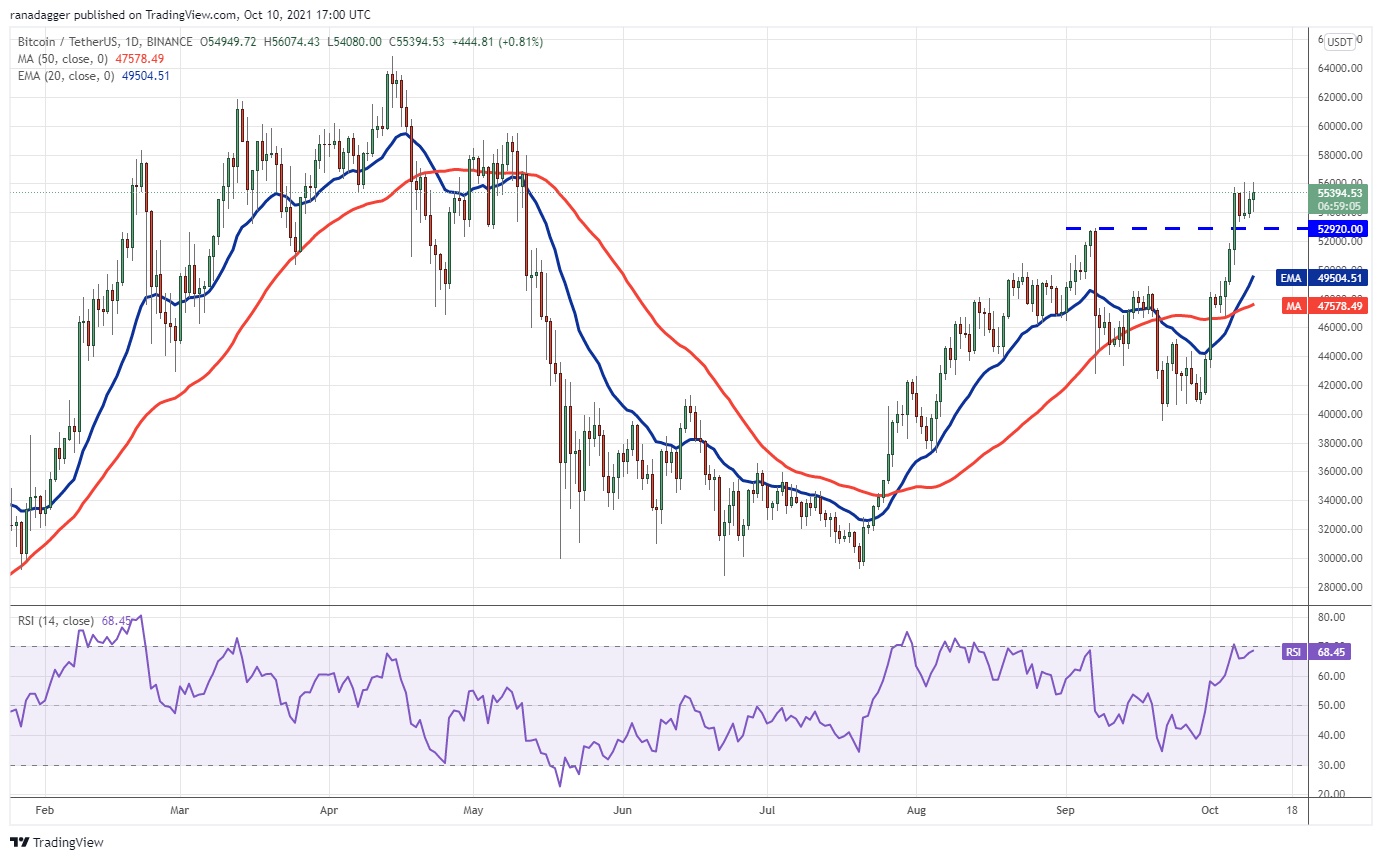Click the RSI value label 68.45 on scale
This screenshot has height=860, width=1382.
[1331, 652]
